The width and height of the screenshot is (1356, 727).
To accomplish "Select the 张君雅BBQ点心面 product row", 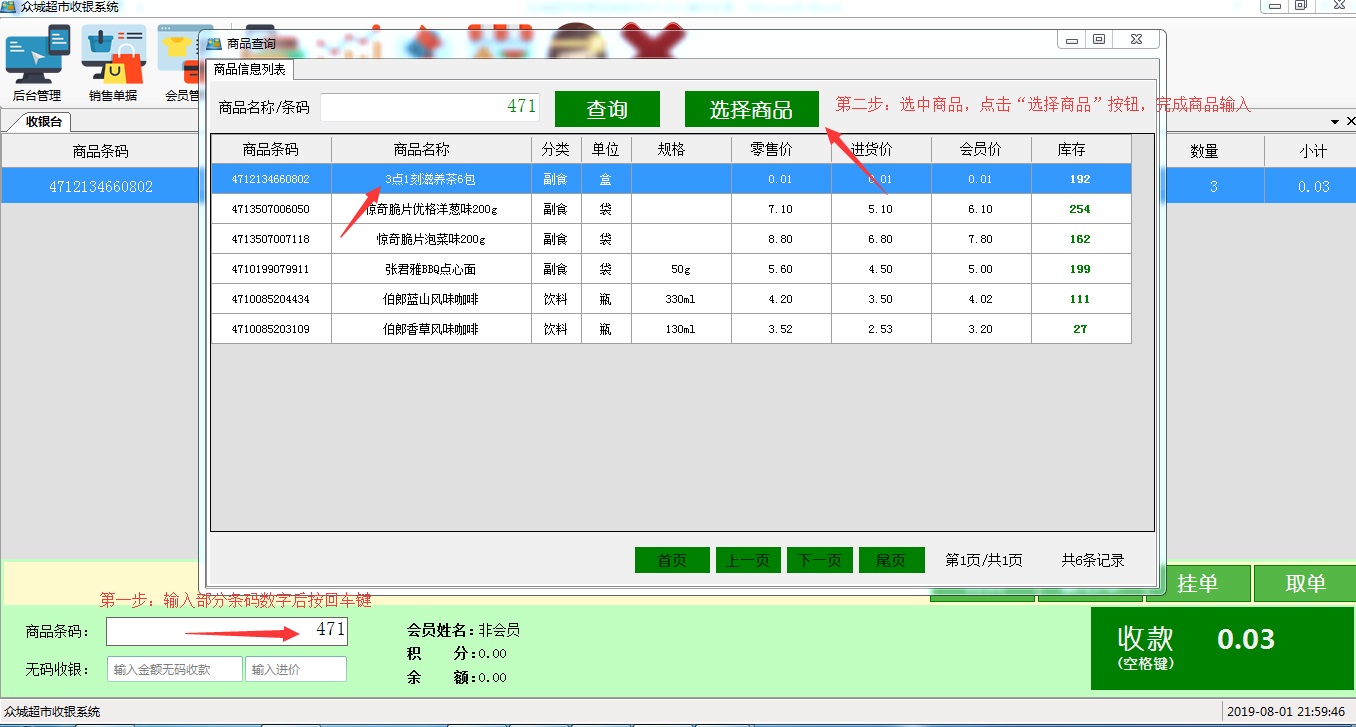I will point(671,269).
